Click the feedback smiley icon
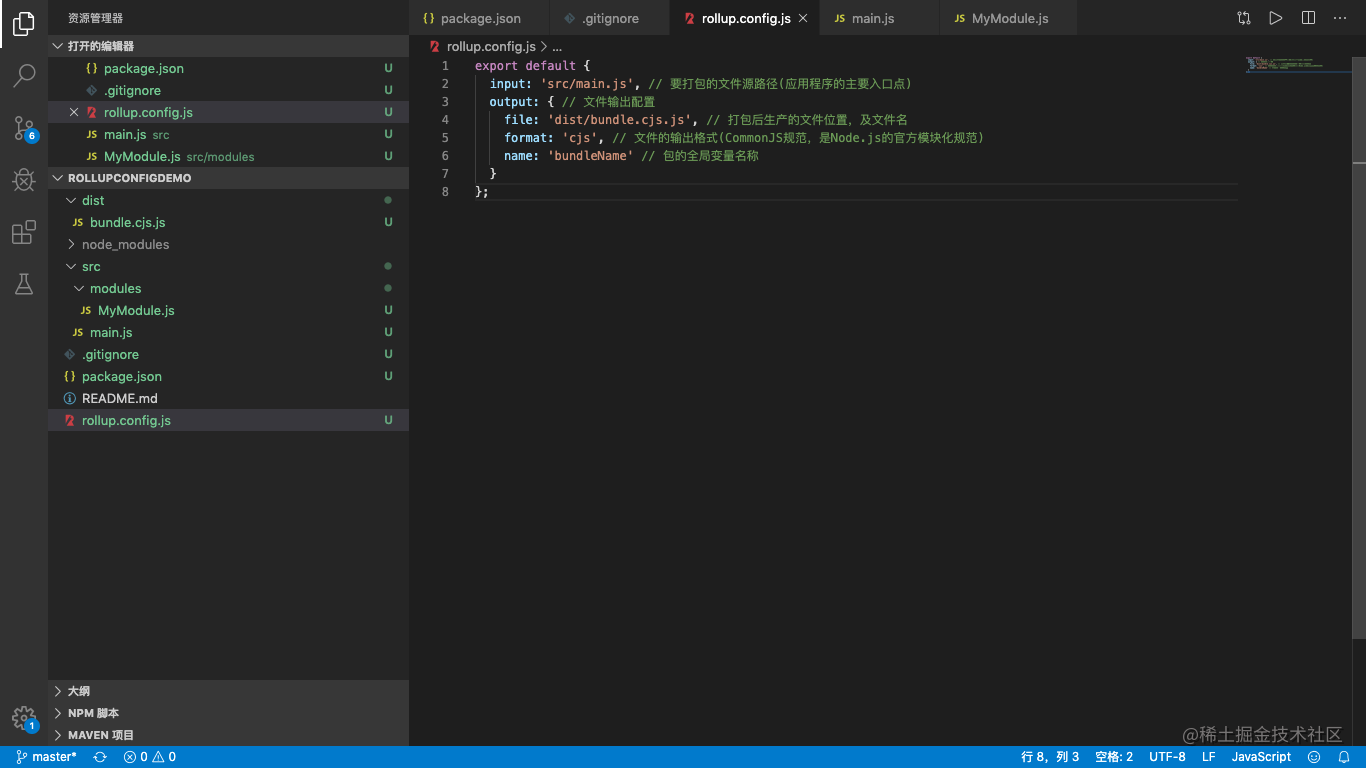 (1314, 757)
